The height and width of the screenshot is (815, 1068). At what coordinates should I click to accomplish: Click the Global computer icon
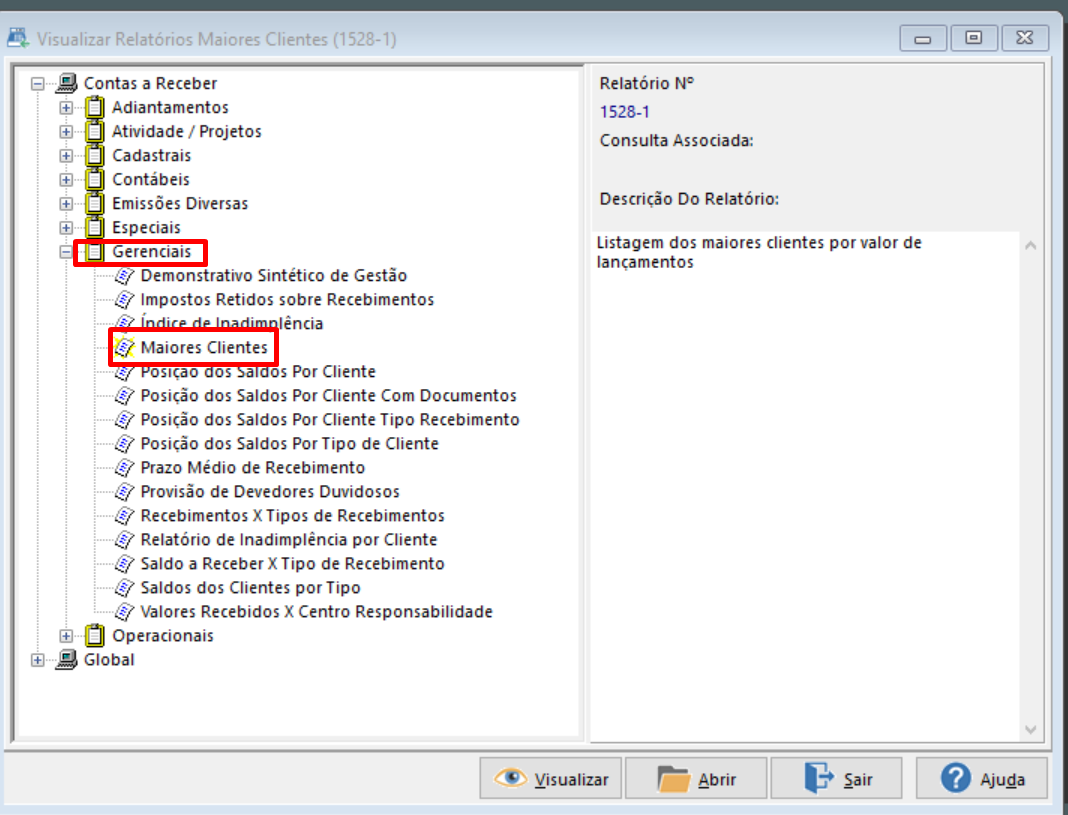(x=67, y=659)
